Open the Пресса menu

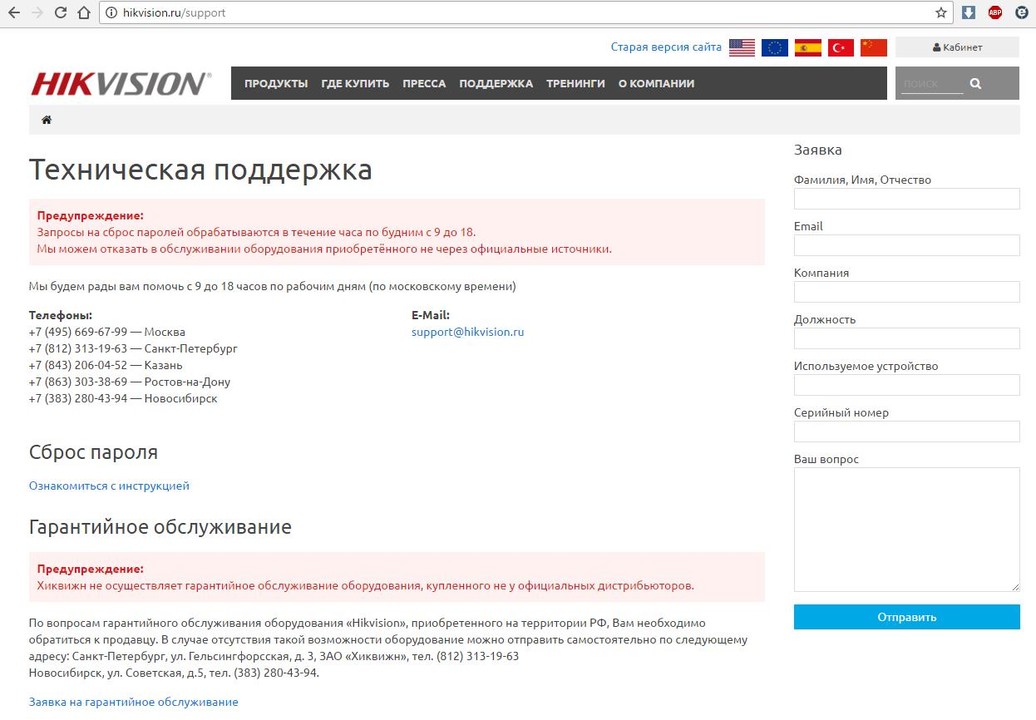click(x=424, y=84)
